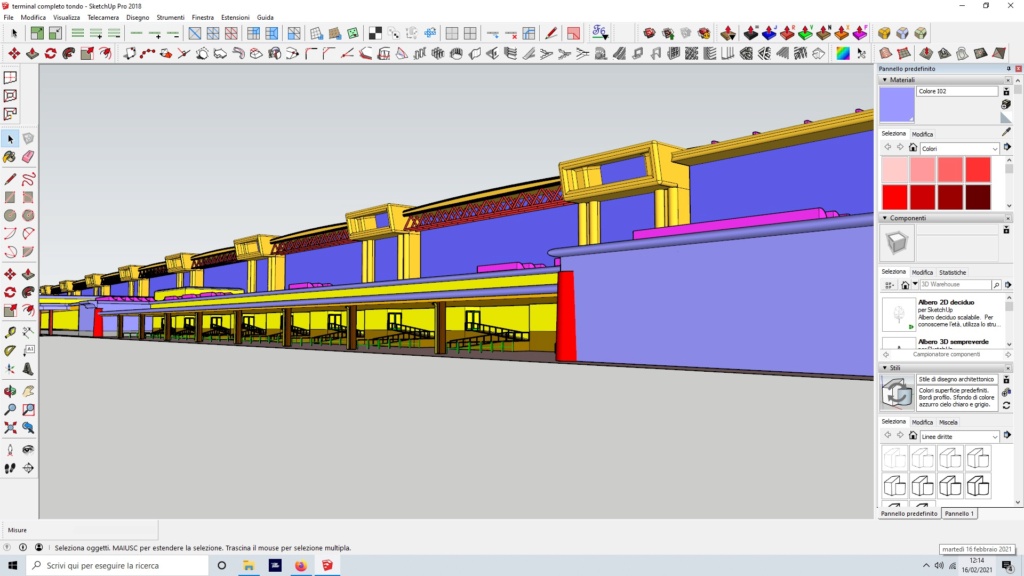Open the Colori materials library dropdown
The width and height of the screenshot is (1024, 576).
(x=959, y=148)
